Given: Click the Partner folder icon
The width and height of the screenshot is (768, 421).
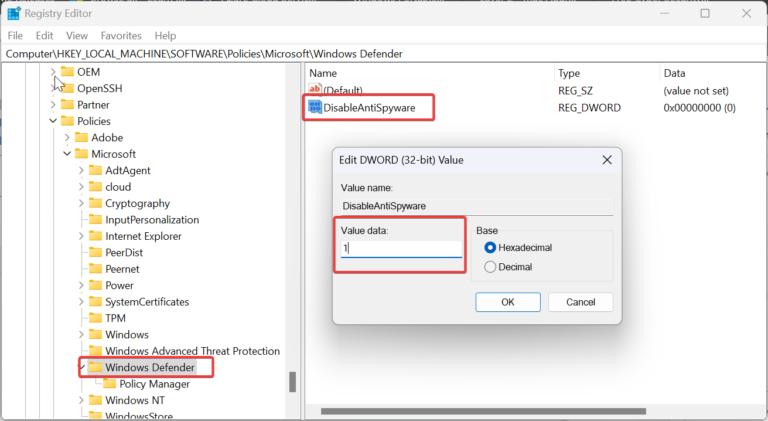Looking at the screenshot, I should [67, 105].
